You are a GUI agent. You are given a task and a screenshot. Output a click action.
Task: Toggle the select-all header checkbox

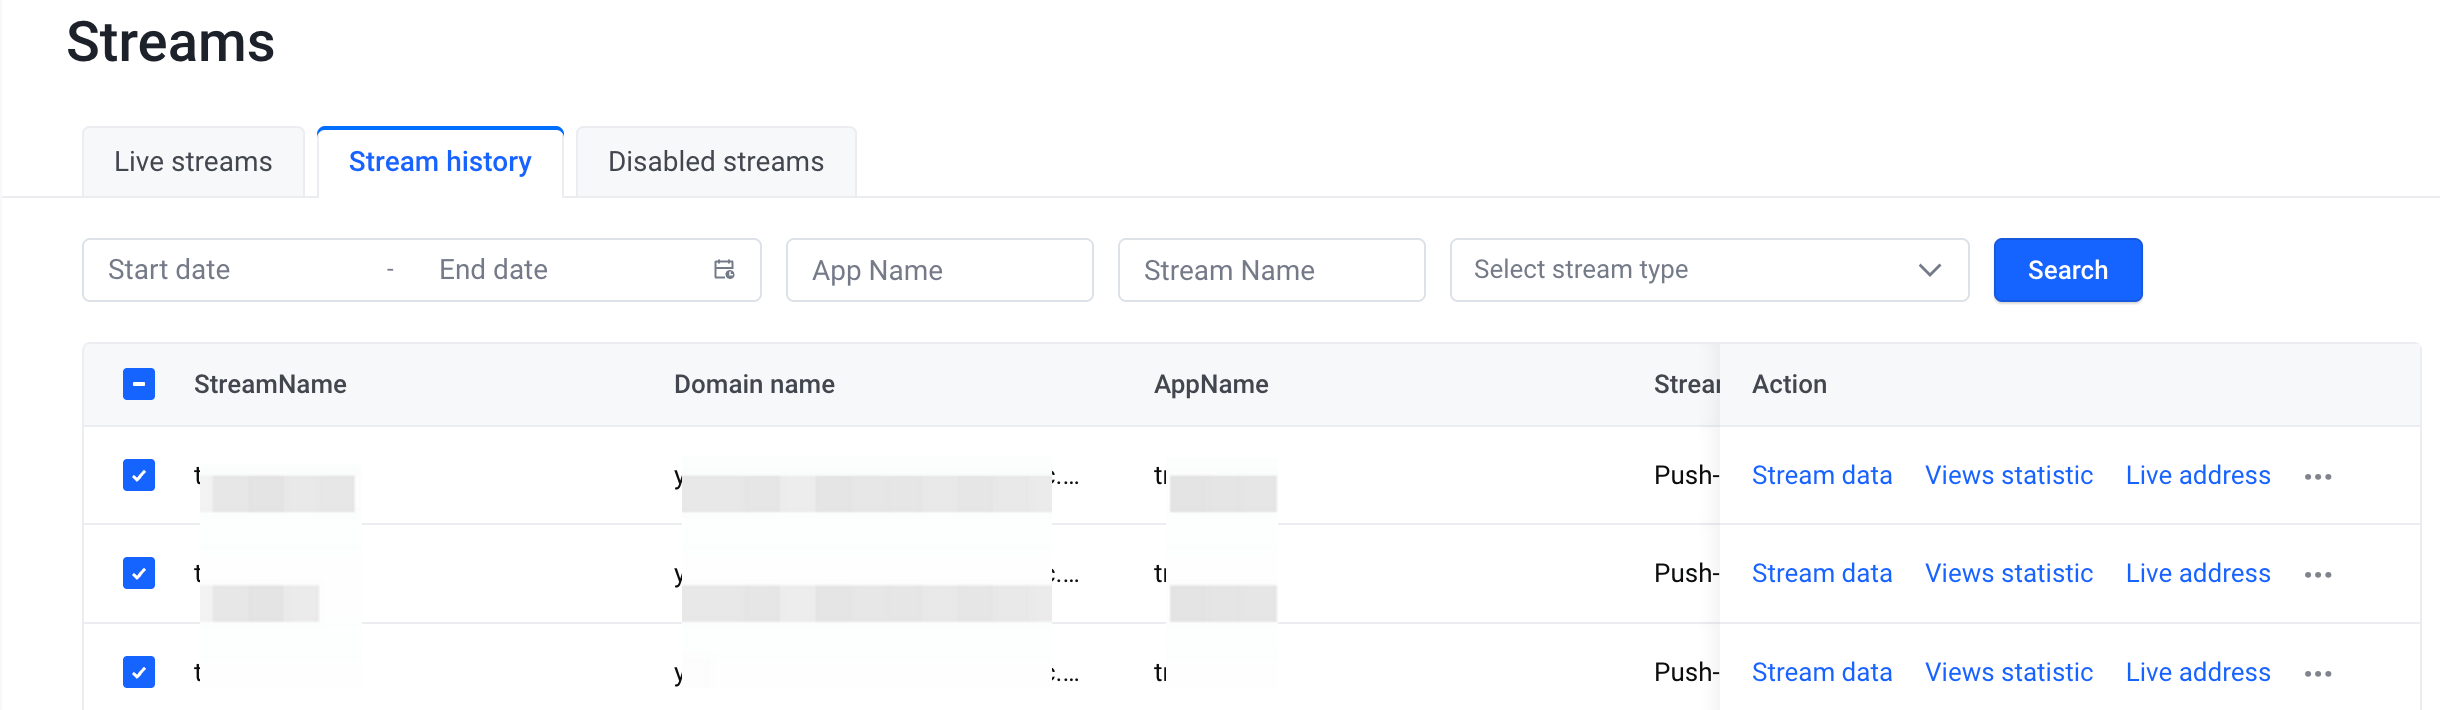[139, 384]
